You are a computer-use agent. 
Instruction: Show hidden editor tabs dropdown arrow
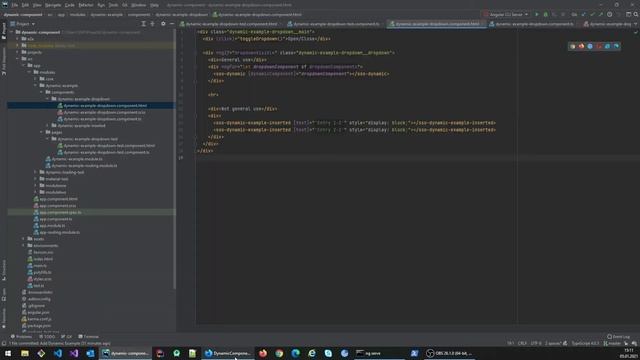[x=636, y=24]
